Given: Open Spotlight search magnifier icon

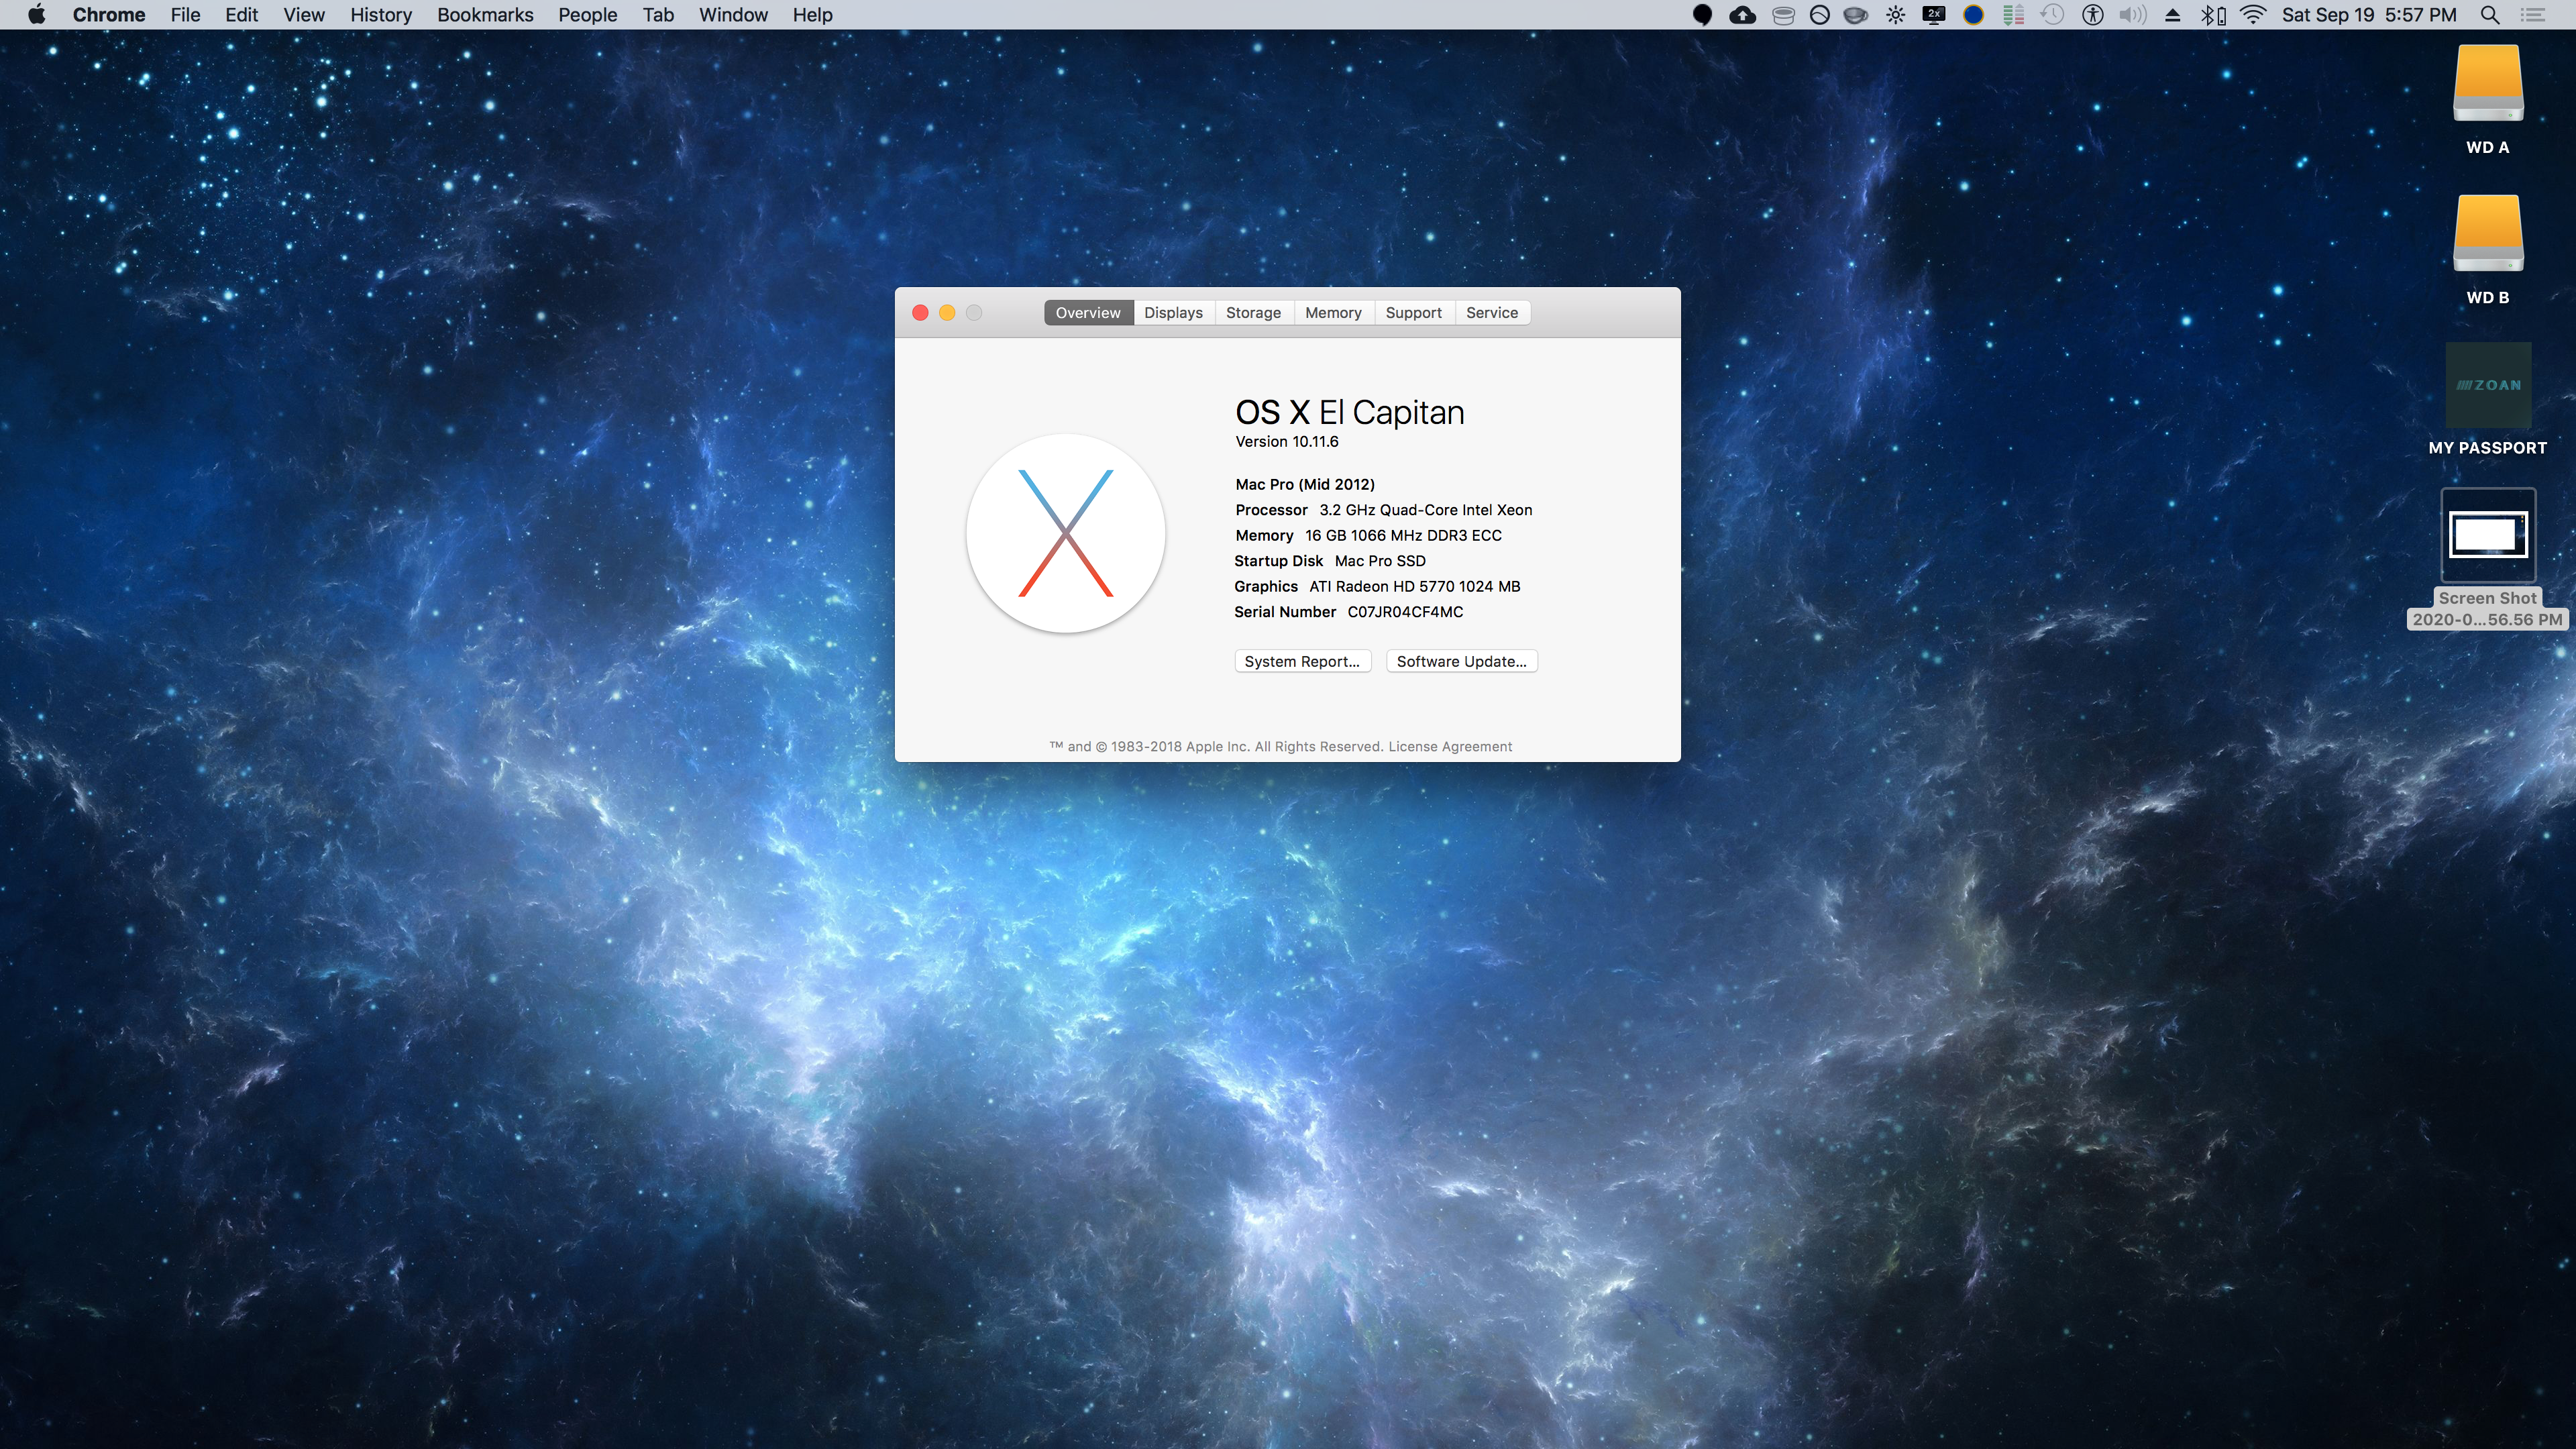Looking at the screenshot, I should (2490, 15).
